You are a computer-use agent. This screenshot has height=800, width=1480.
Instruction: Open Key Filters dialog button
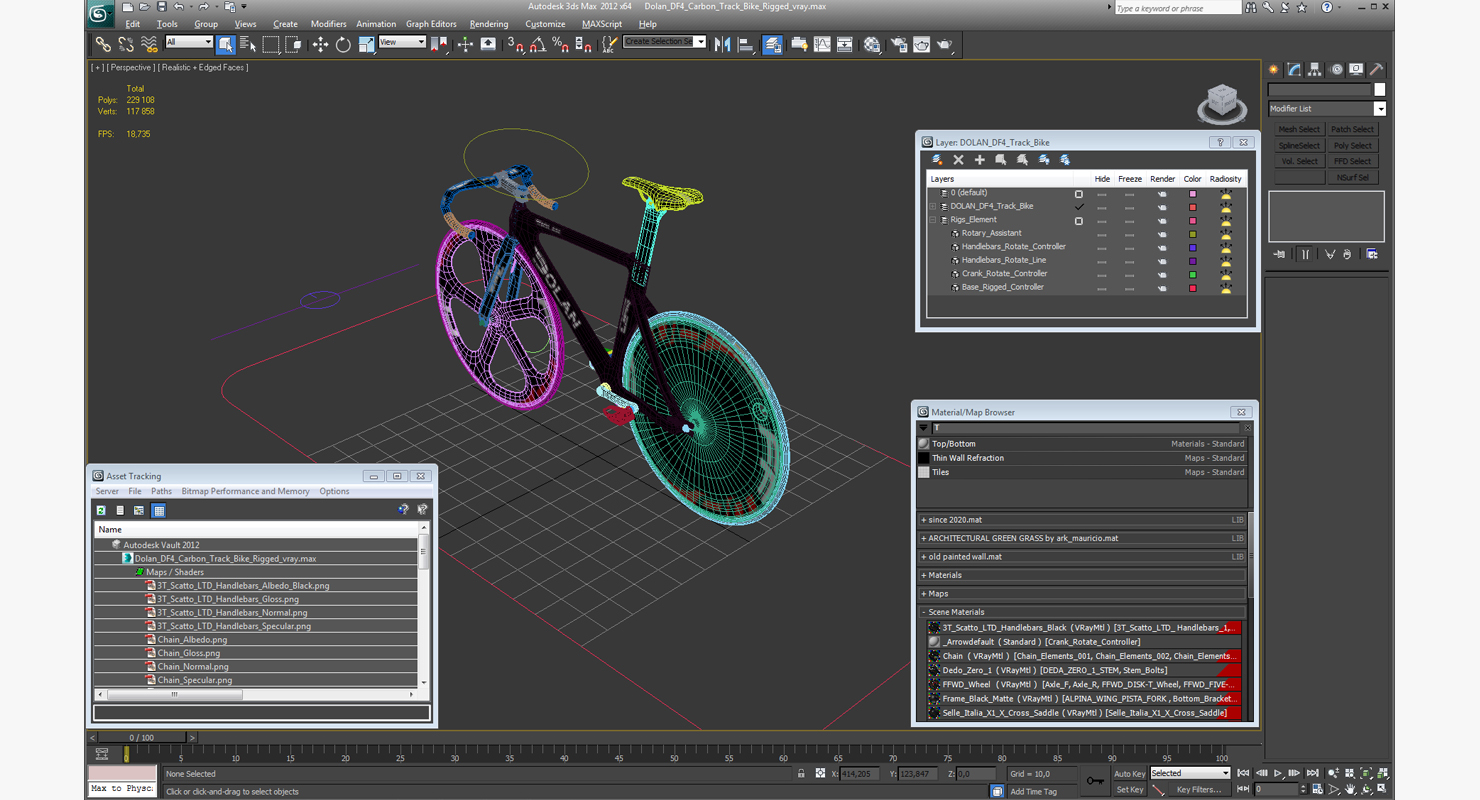pos(1199,790)
